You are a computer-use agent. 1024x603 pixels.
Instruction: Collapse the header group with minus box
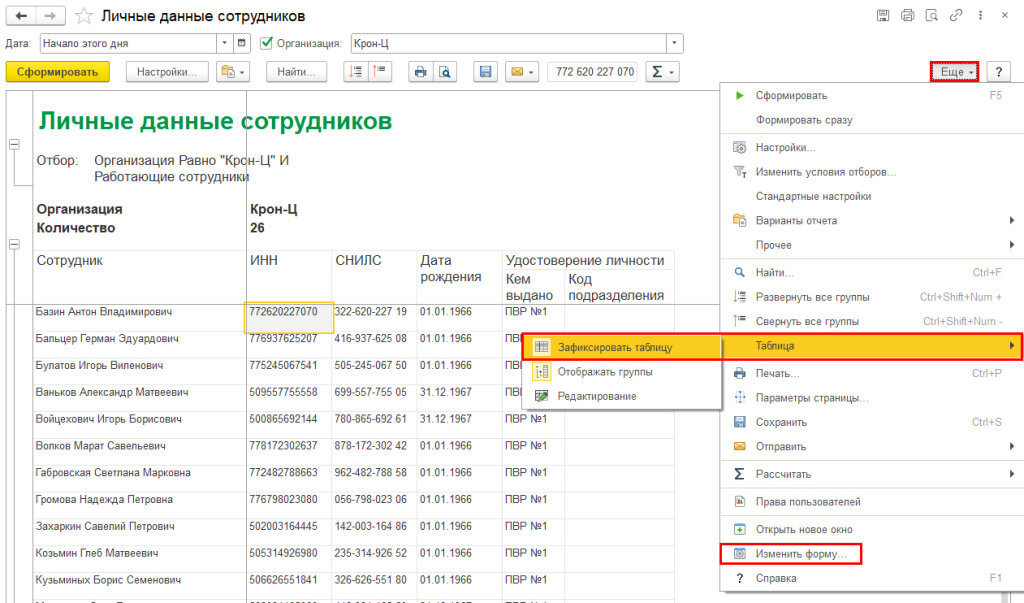(x=14, y=144)
